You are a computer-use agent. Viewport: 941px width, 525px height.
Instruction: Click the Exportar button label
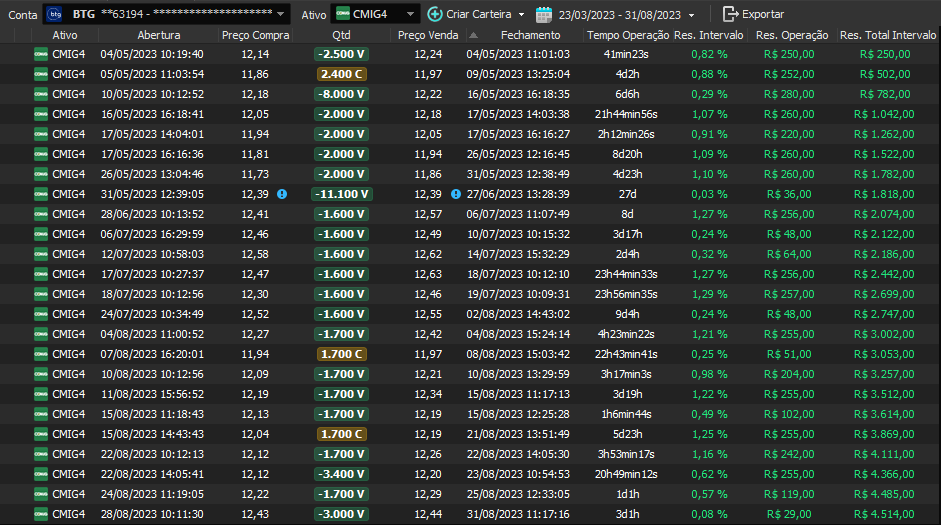763,14
